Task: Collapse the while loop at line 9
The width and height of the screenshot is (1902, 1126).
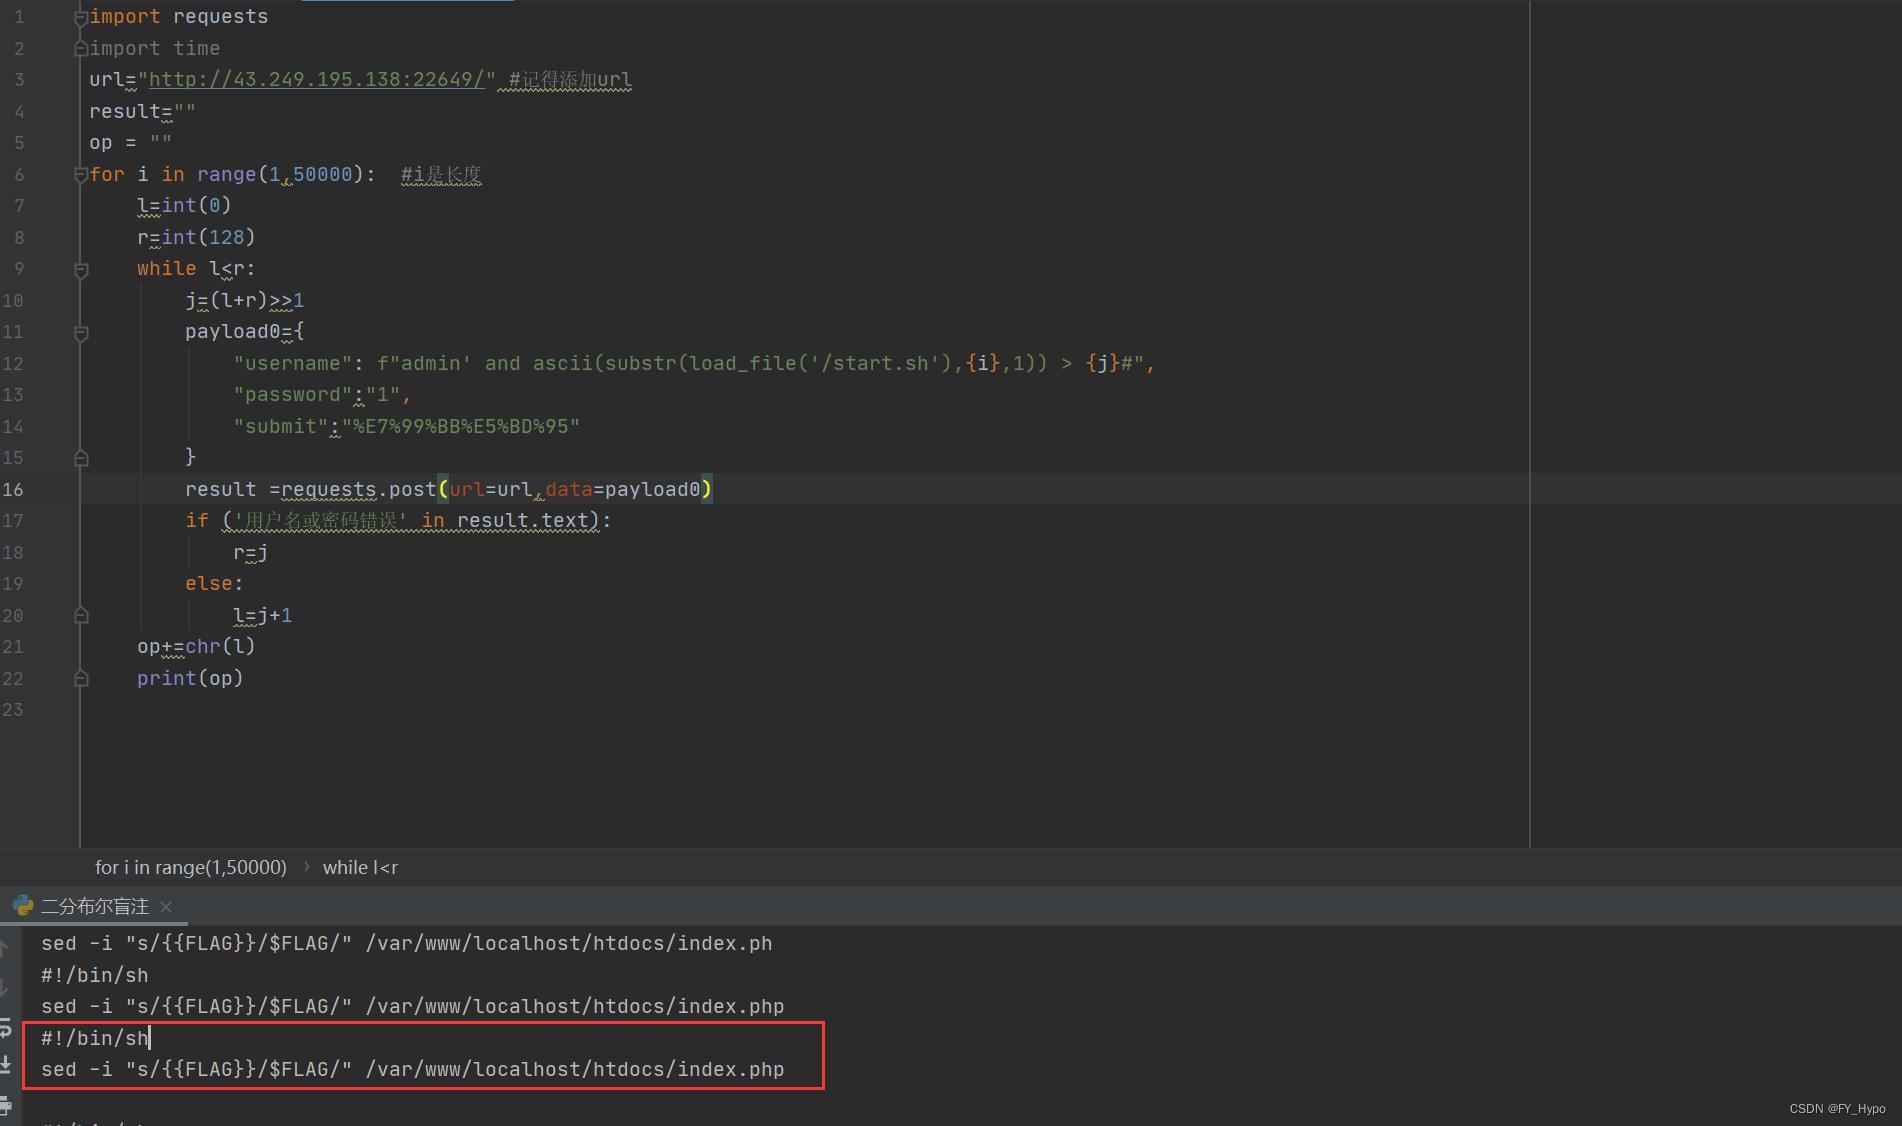Action: coord(81,269)
